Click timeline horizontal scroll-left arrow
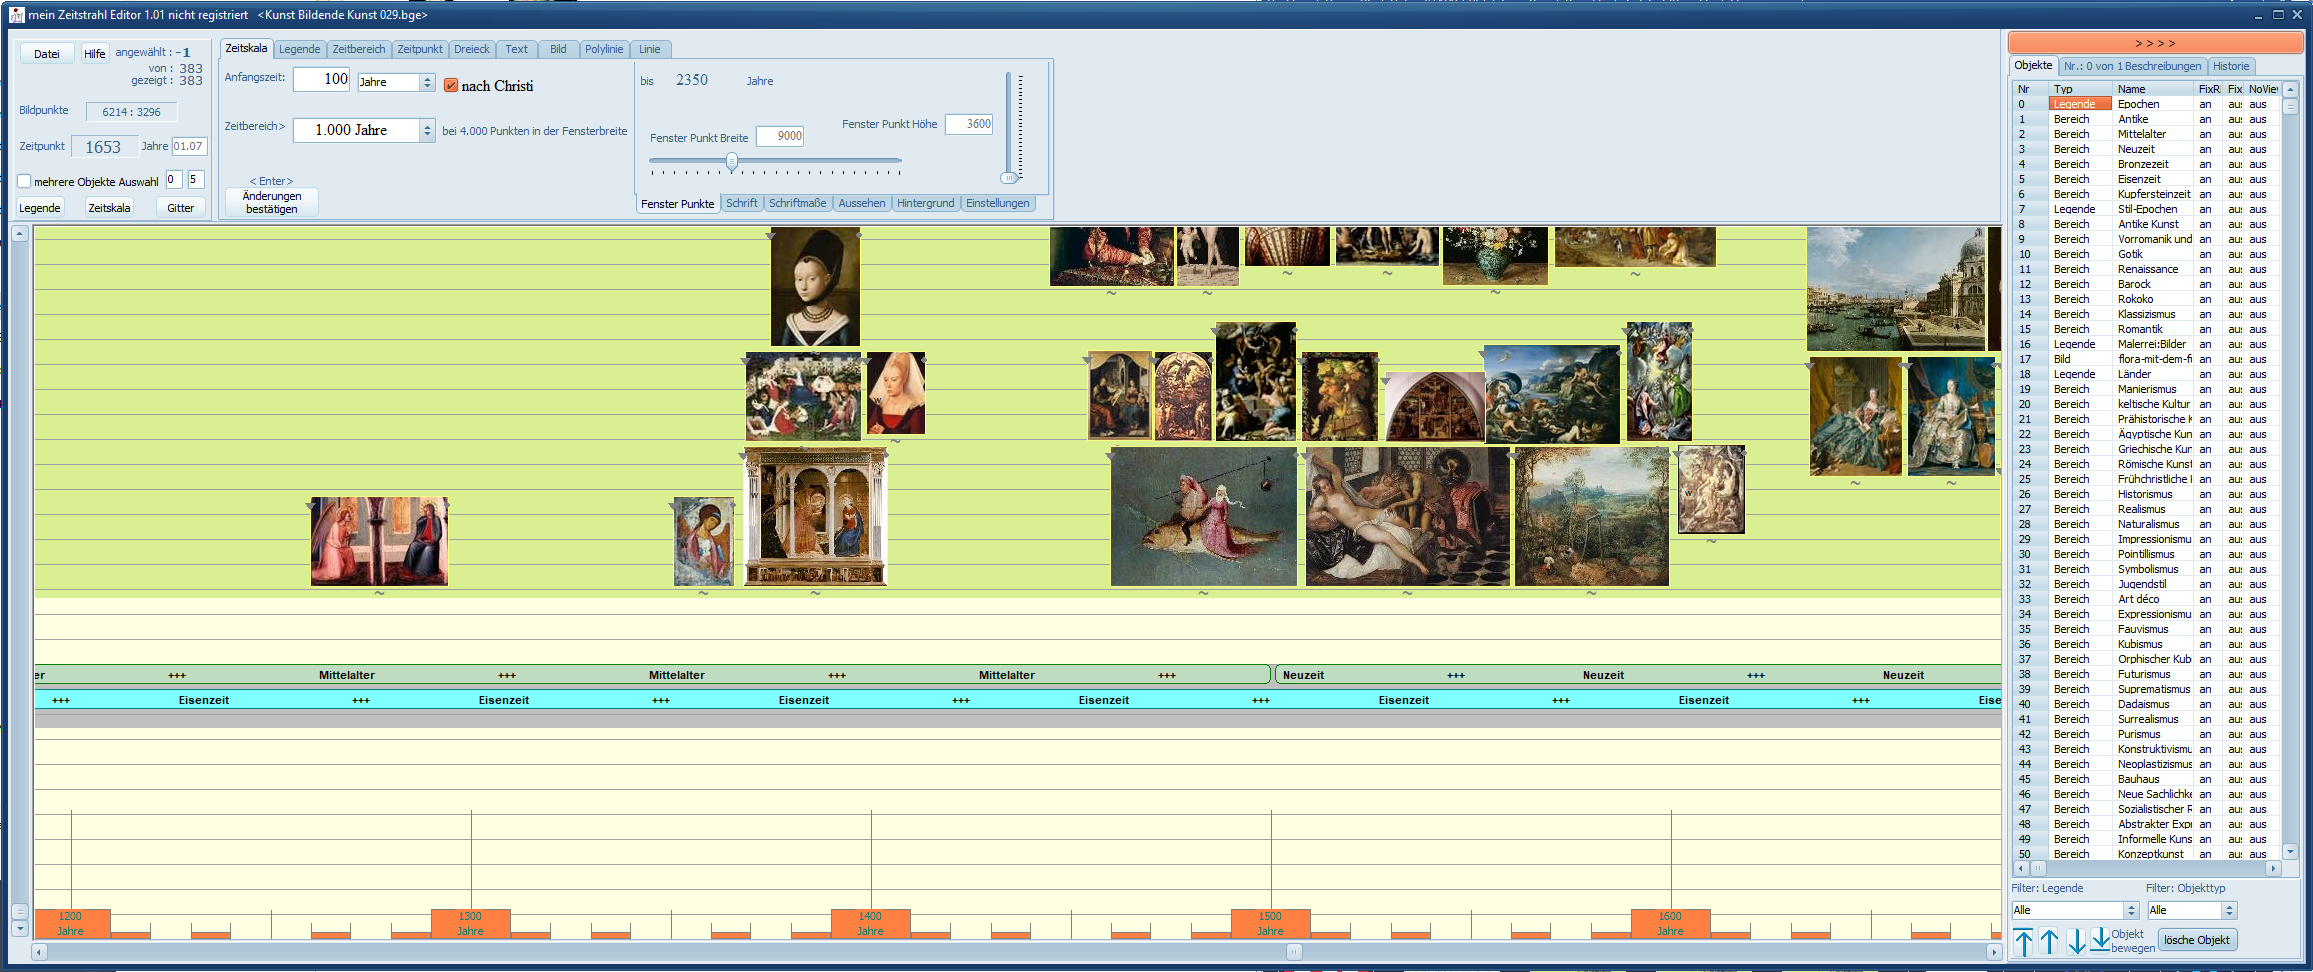 (x=40, y=952)
